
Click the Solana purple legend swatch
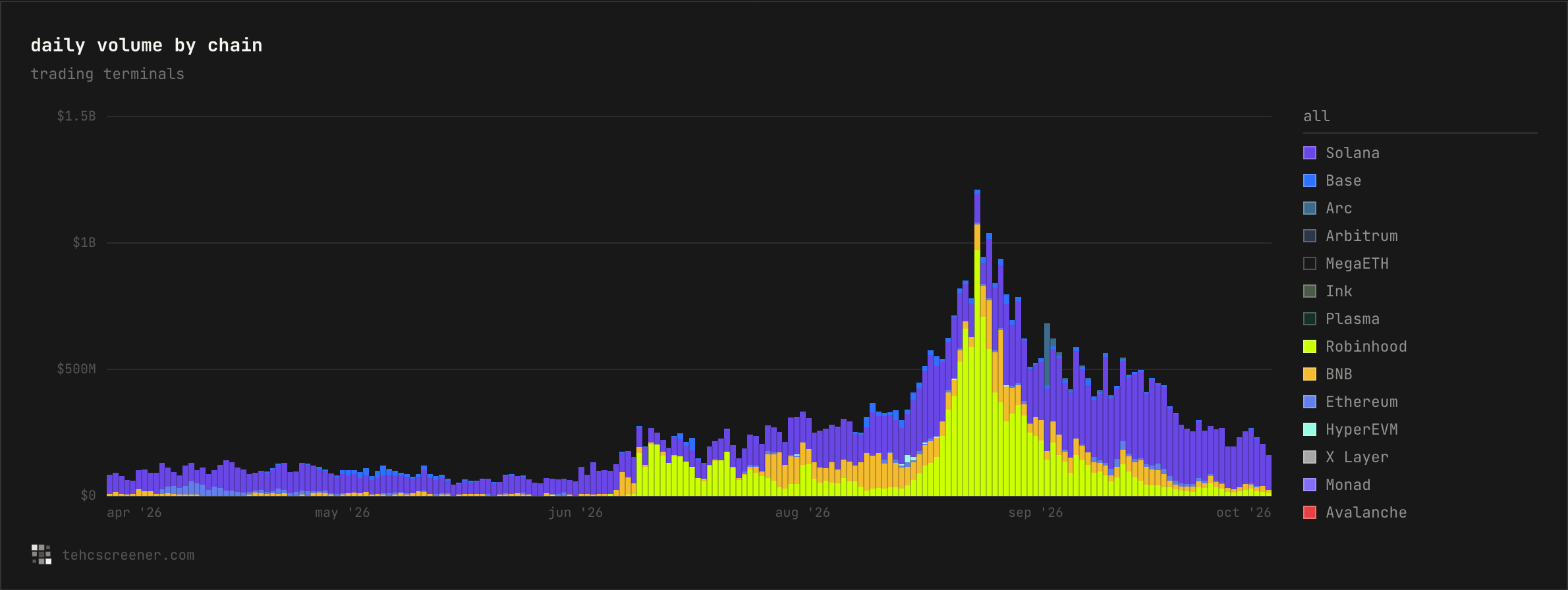[x=1309, y=153]
